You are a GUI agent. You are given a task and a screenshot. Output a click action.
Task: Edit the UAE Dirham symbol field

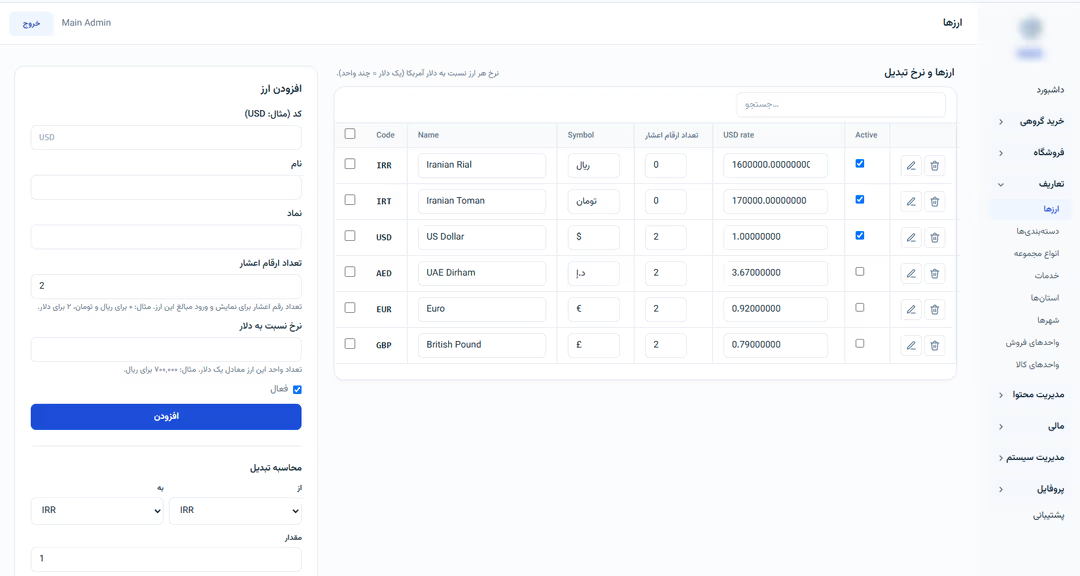[593, 274]
